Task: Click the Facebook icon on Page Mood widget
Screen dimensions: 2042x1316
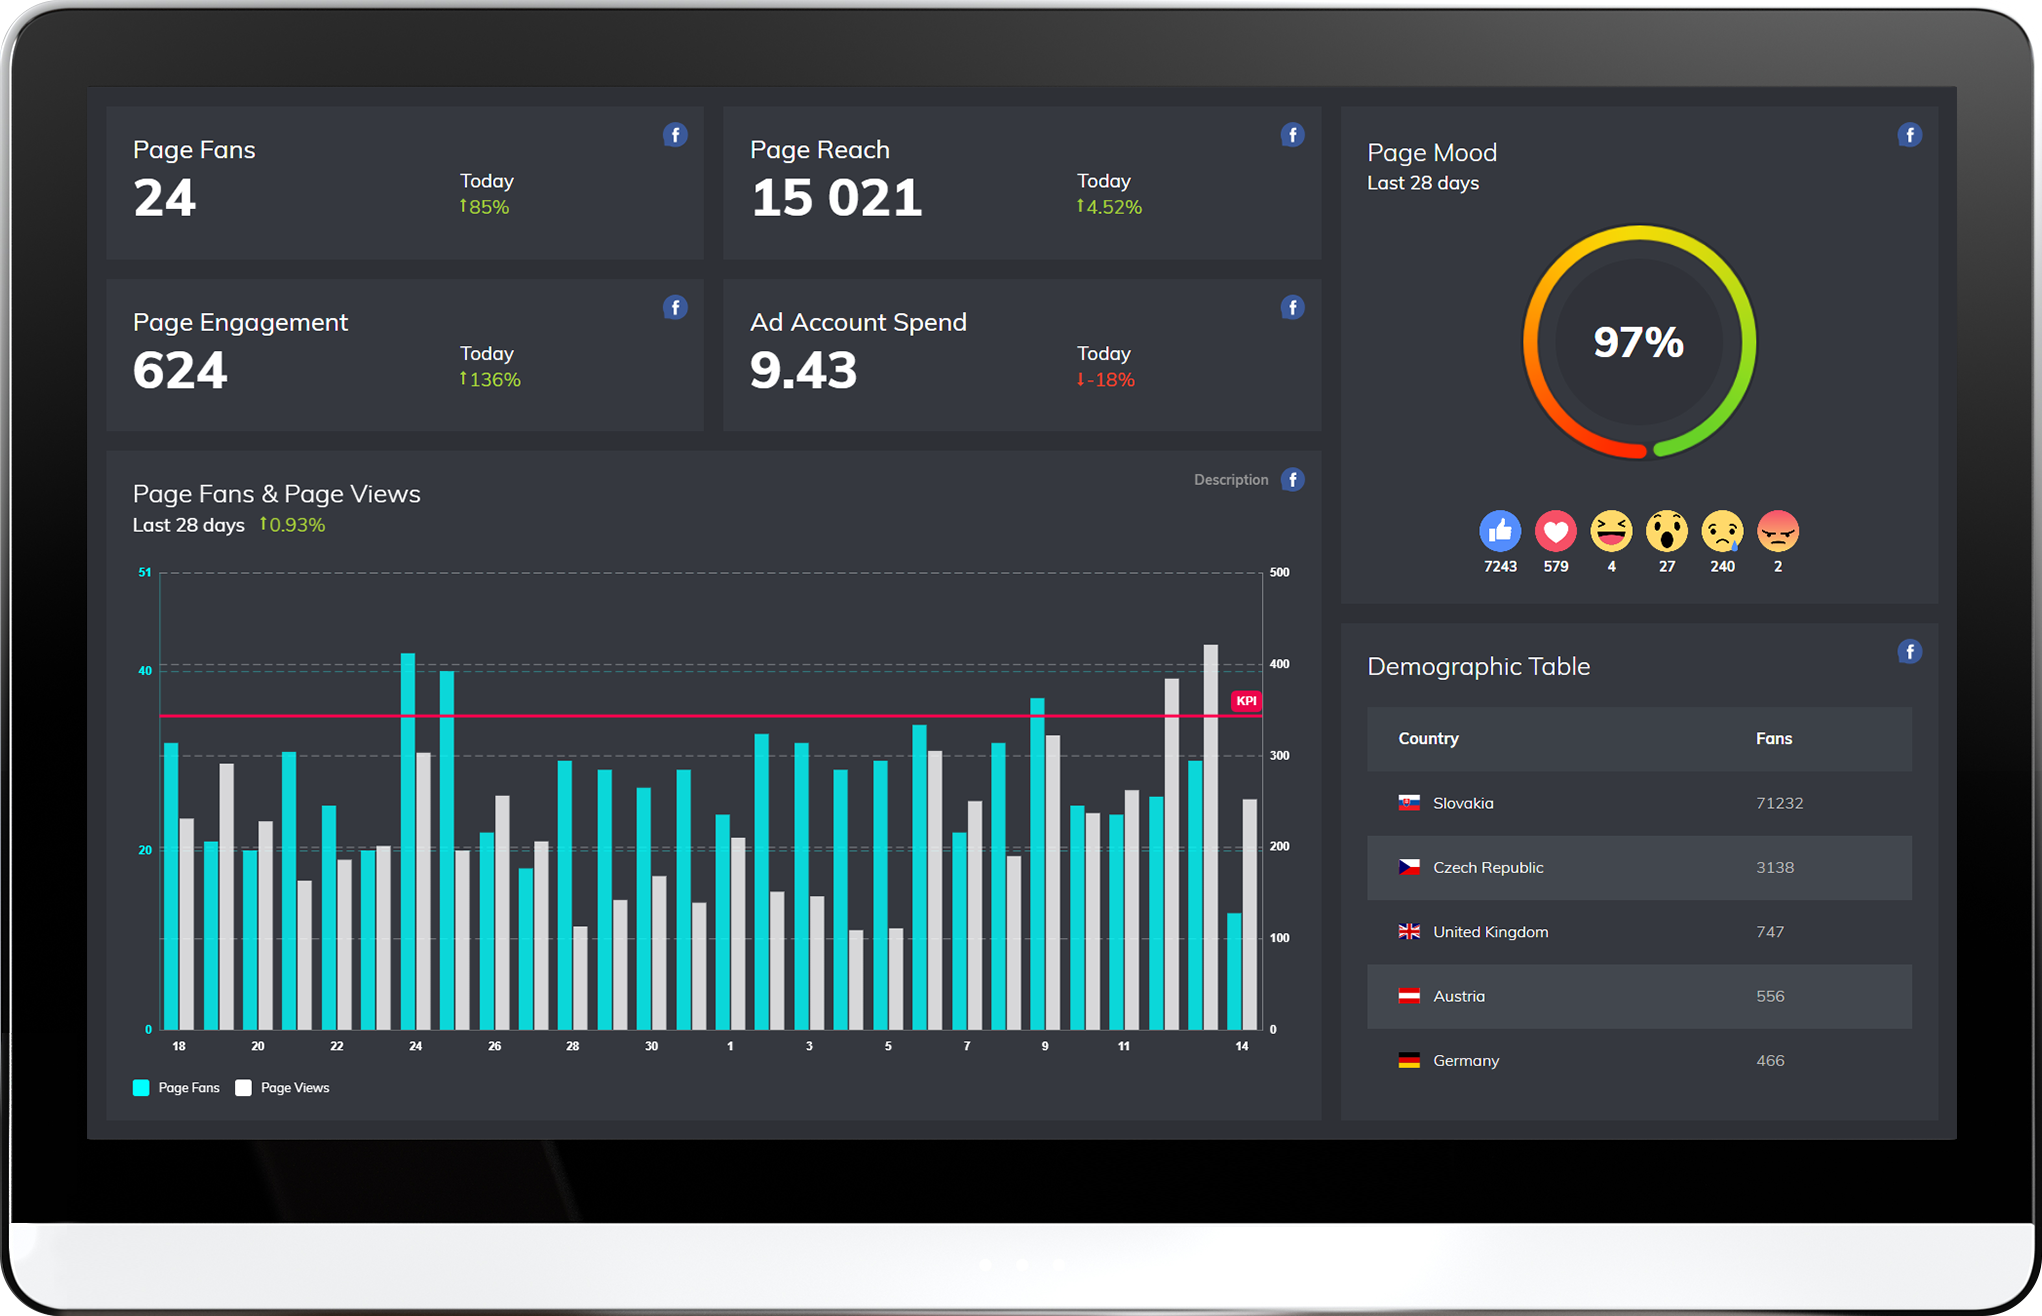Action: coord(1909,135)
